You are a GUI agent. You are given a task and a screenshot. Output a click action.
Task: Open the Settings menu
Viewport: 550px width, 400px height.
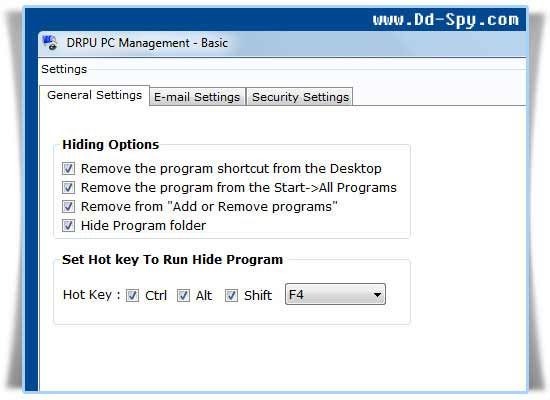(x=64, y=69)
